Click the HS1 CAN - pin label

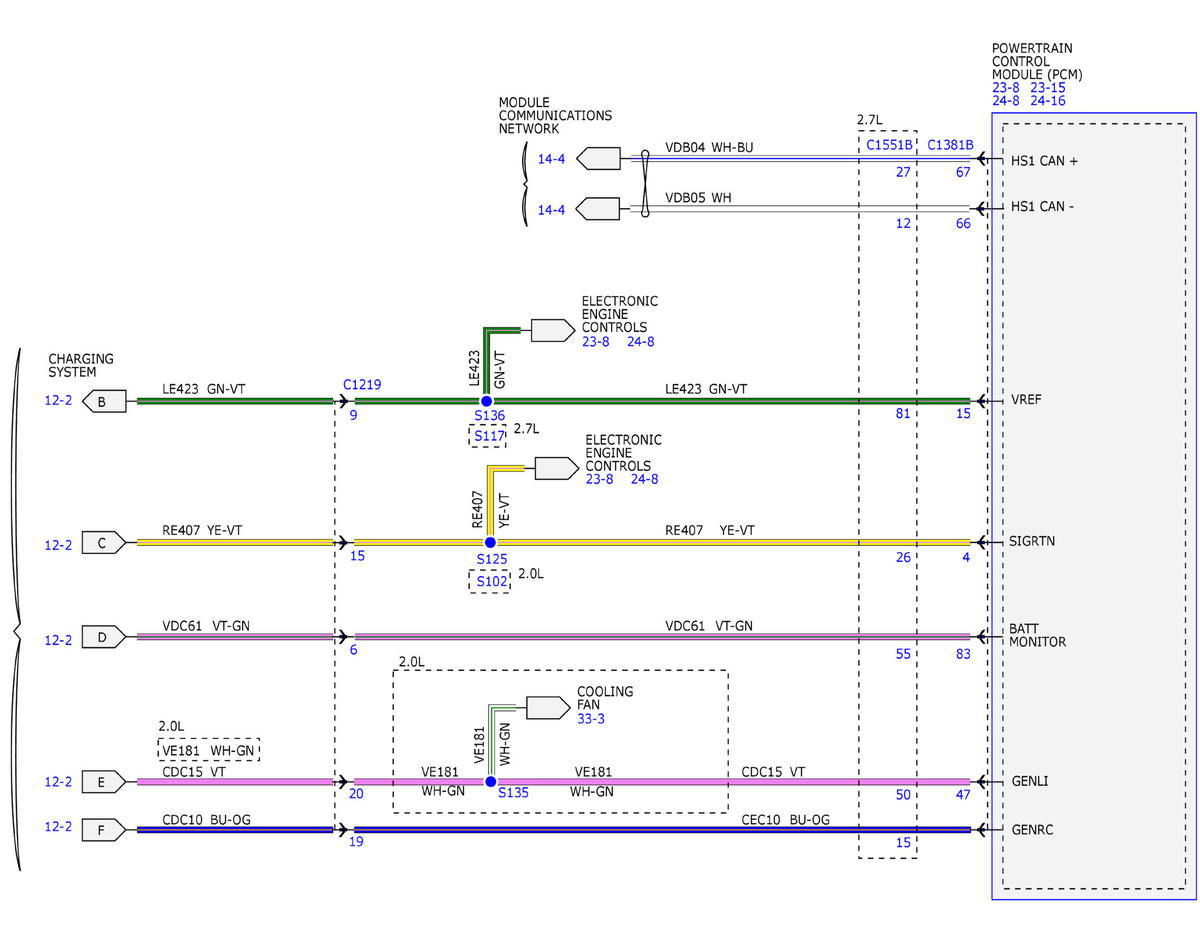pyautogui.click(x=1043, y=208)
